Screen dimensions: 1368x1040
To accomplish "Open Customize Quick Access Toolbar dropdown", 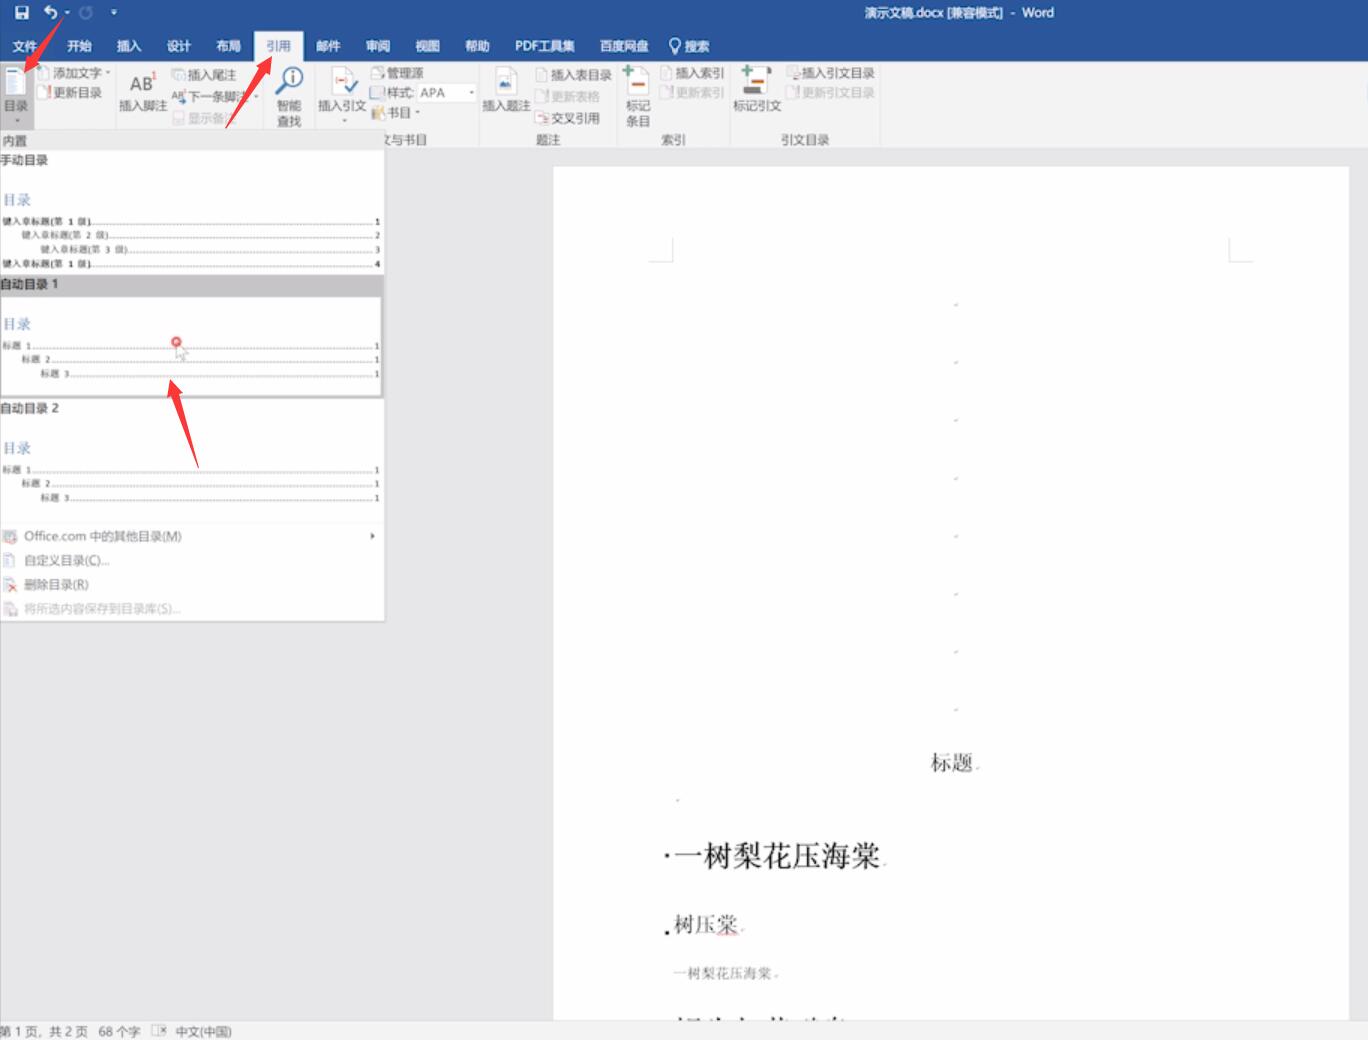I will coord(113,13).
